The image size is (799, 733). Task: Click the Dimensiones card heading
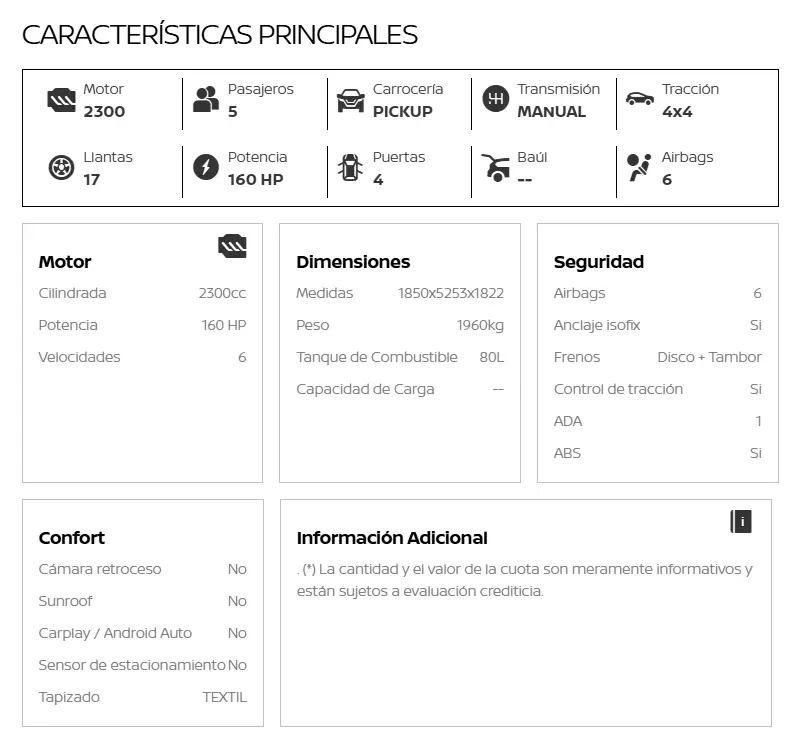click(353, 262)
